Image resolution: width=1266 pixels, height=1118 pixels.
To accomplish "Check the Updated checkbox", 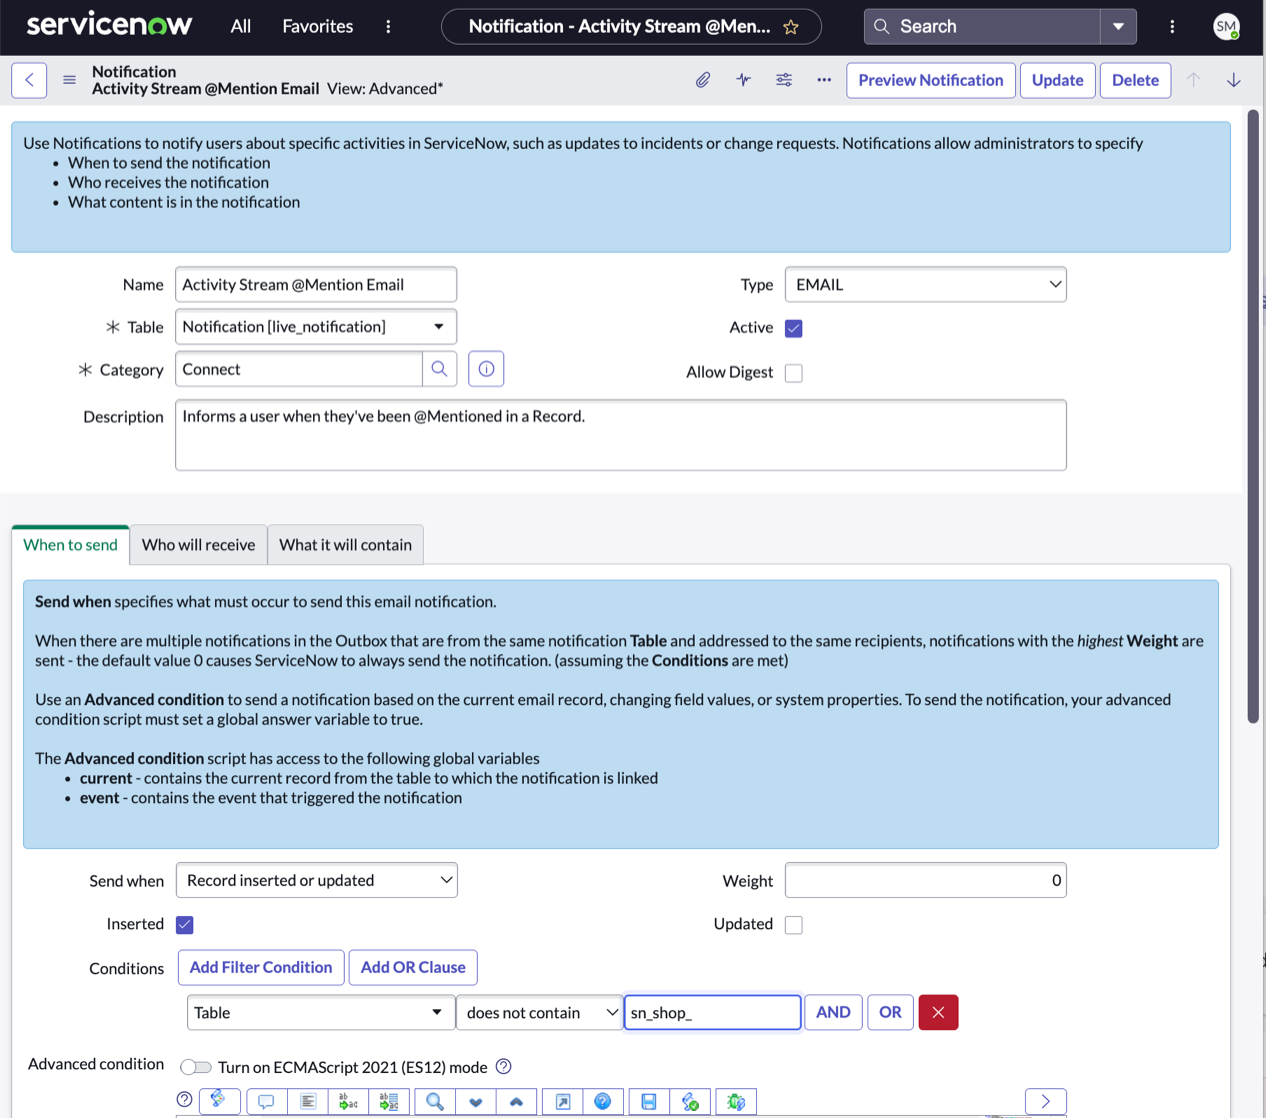I will click(x=794, y=925).
